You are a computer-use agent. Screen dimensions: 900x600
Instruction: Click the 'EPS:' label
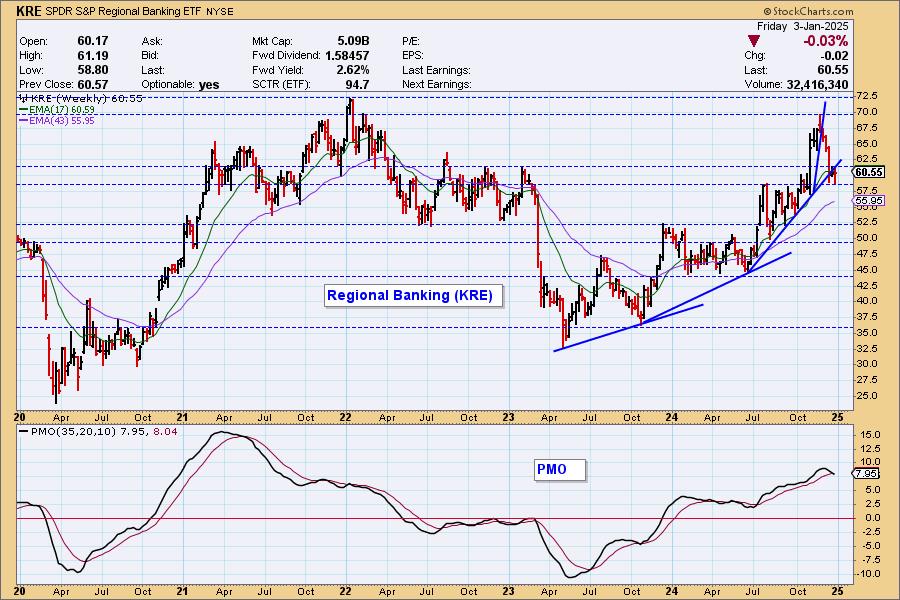tap(413, 56)
